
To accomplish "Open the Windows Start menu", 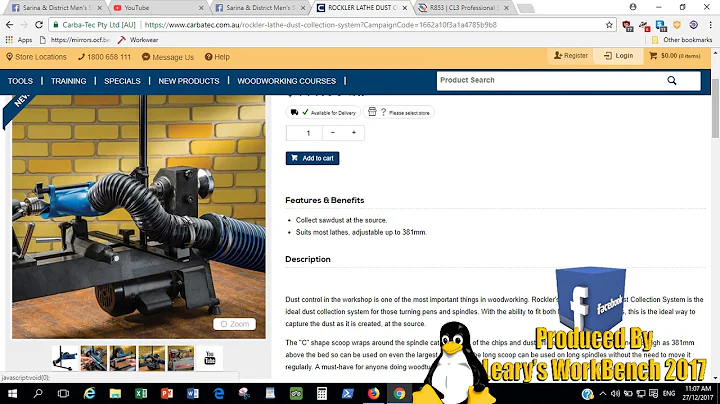I will (x=12, y=393).
